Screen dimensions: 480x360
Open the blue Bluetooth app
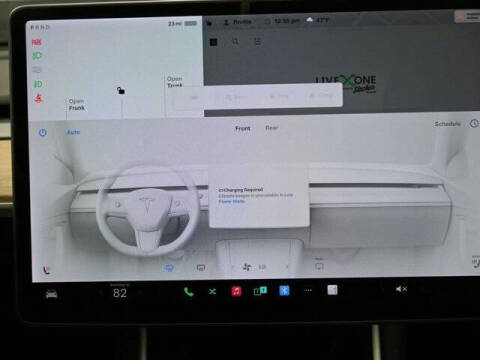pyautogui.click(x=284, y=291)
